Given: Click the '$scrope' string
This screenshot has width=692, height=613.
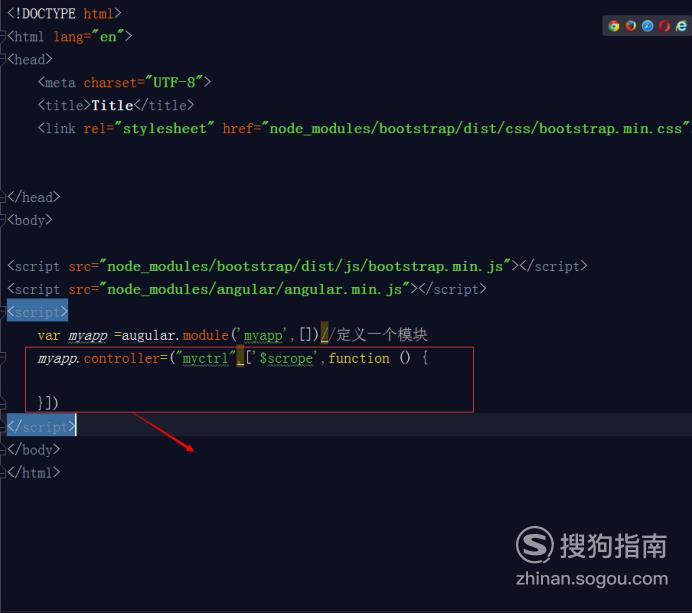Looking at the screenshot, I should pos(286,358).
